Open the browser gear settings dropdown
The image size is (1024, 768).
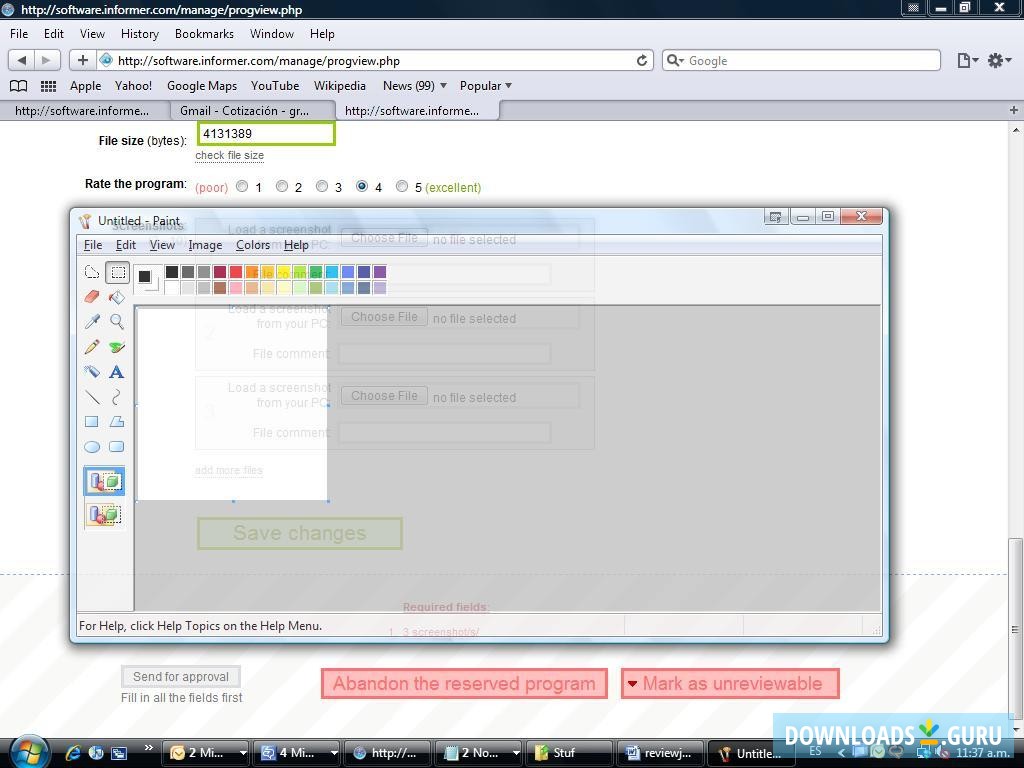(999, 61)
